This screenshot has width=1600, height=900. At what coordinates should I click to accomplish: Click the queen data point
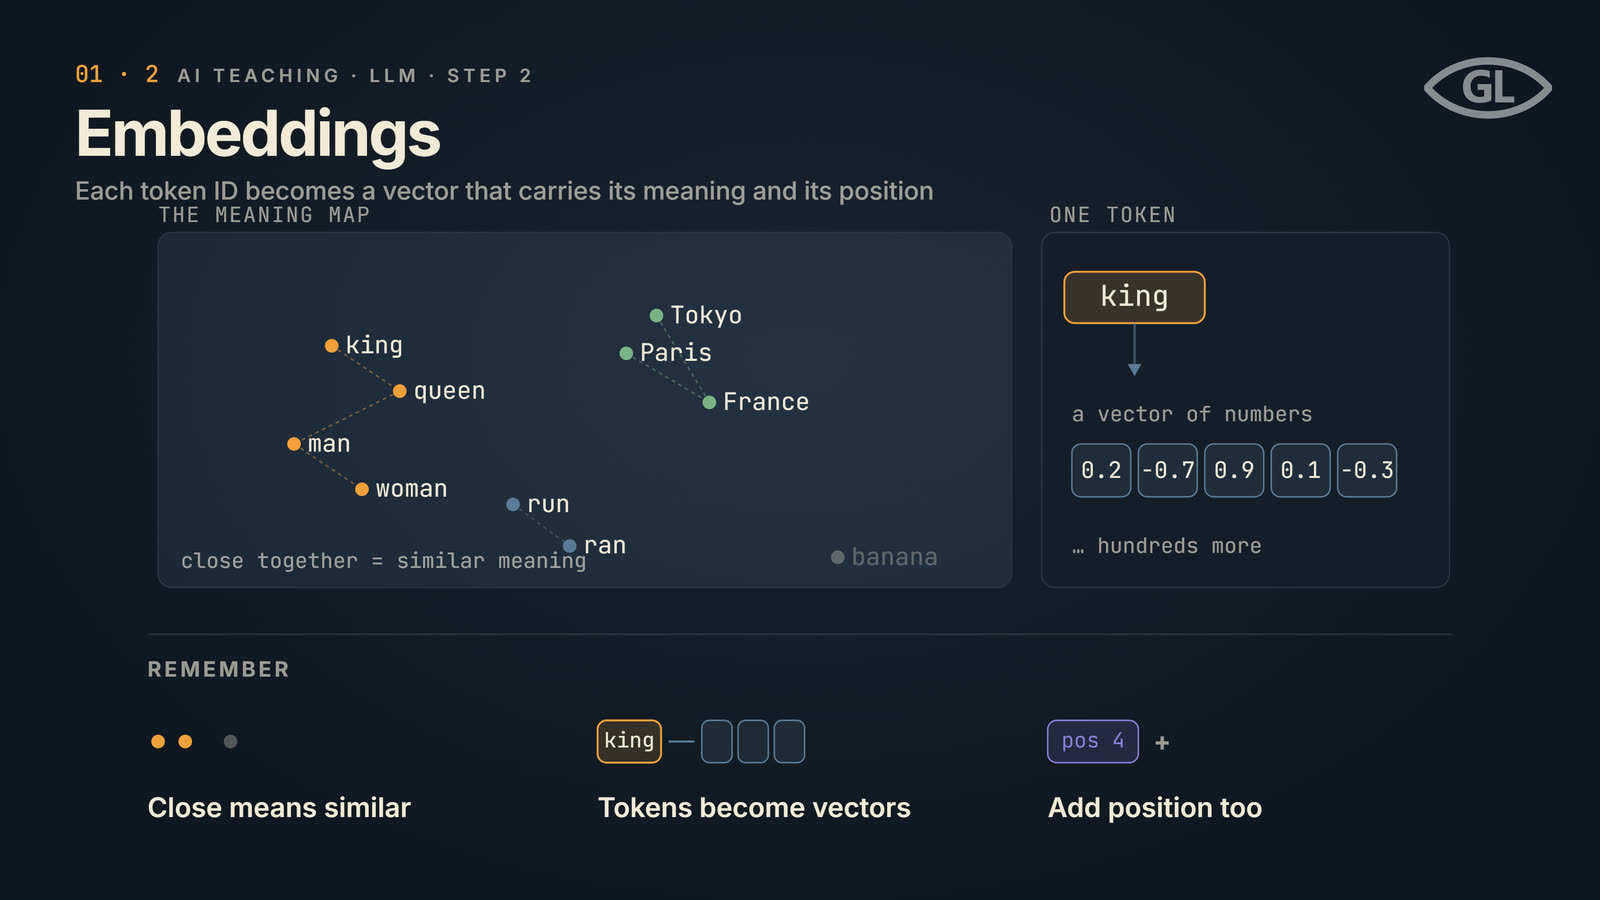(400, 391)
